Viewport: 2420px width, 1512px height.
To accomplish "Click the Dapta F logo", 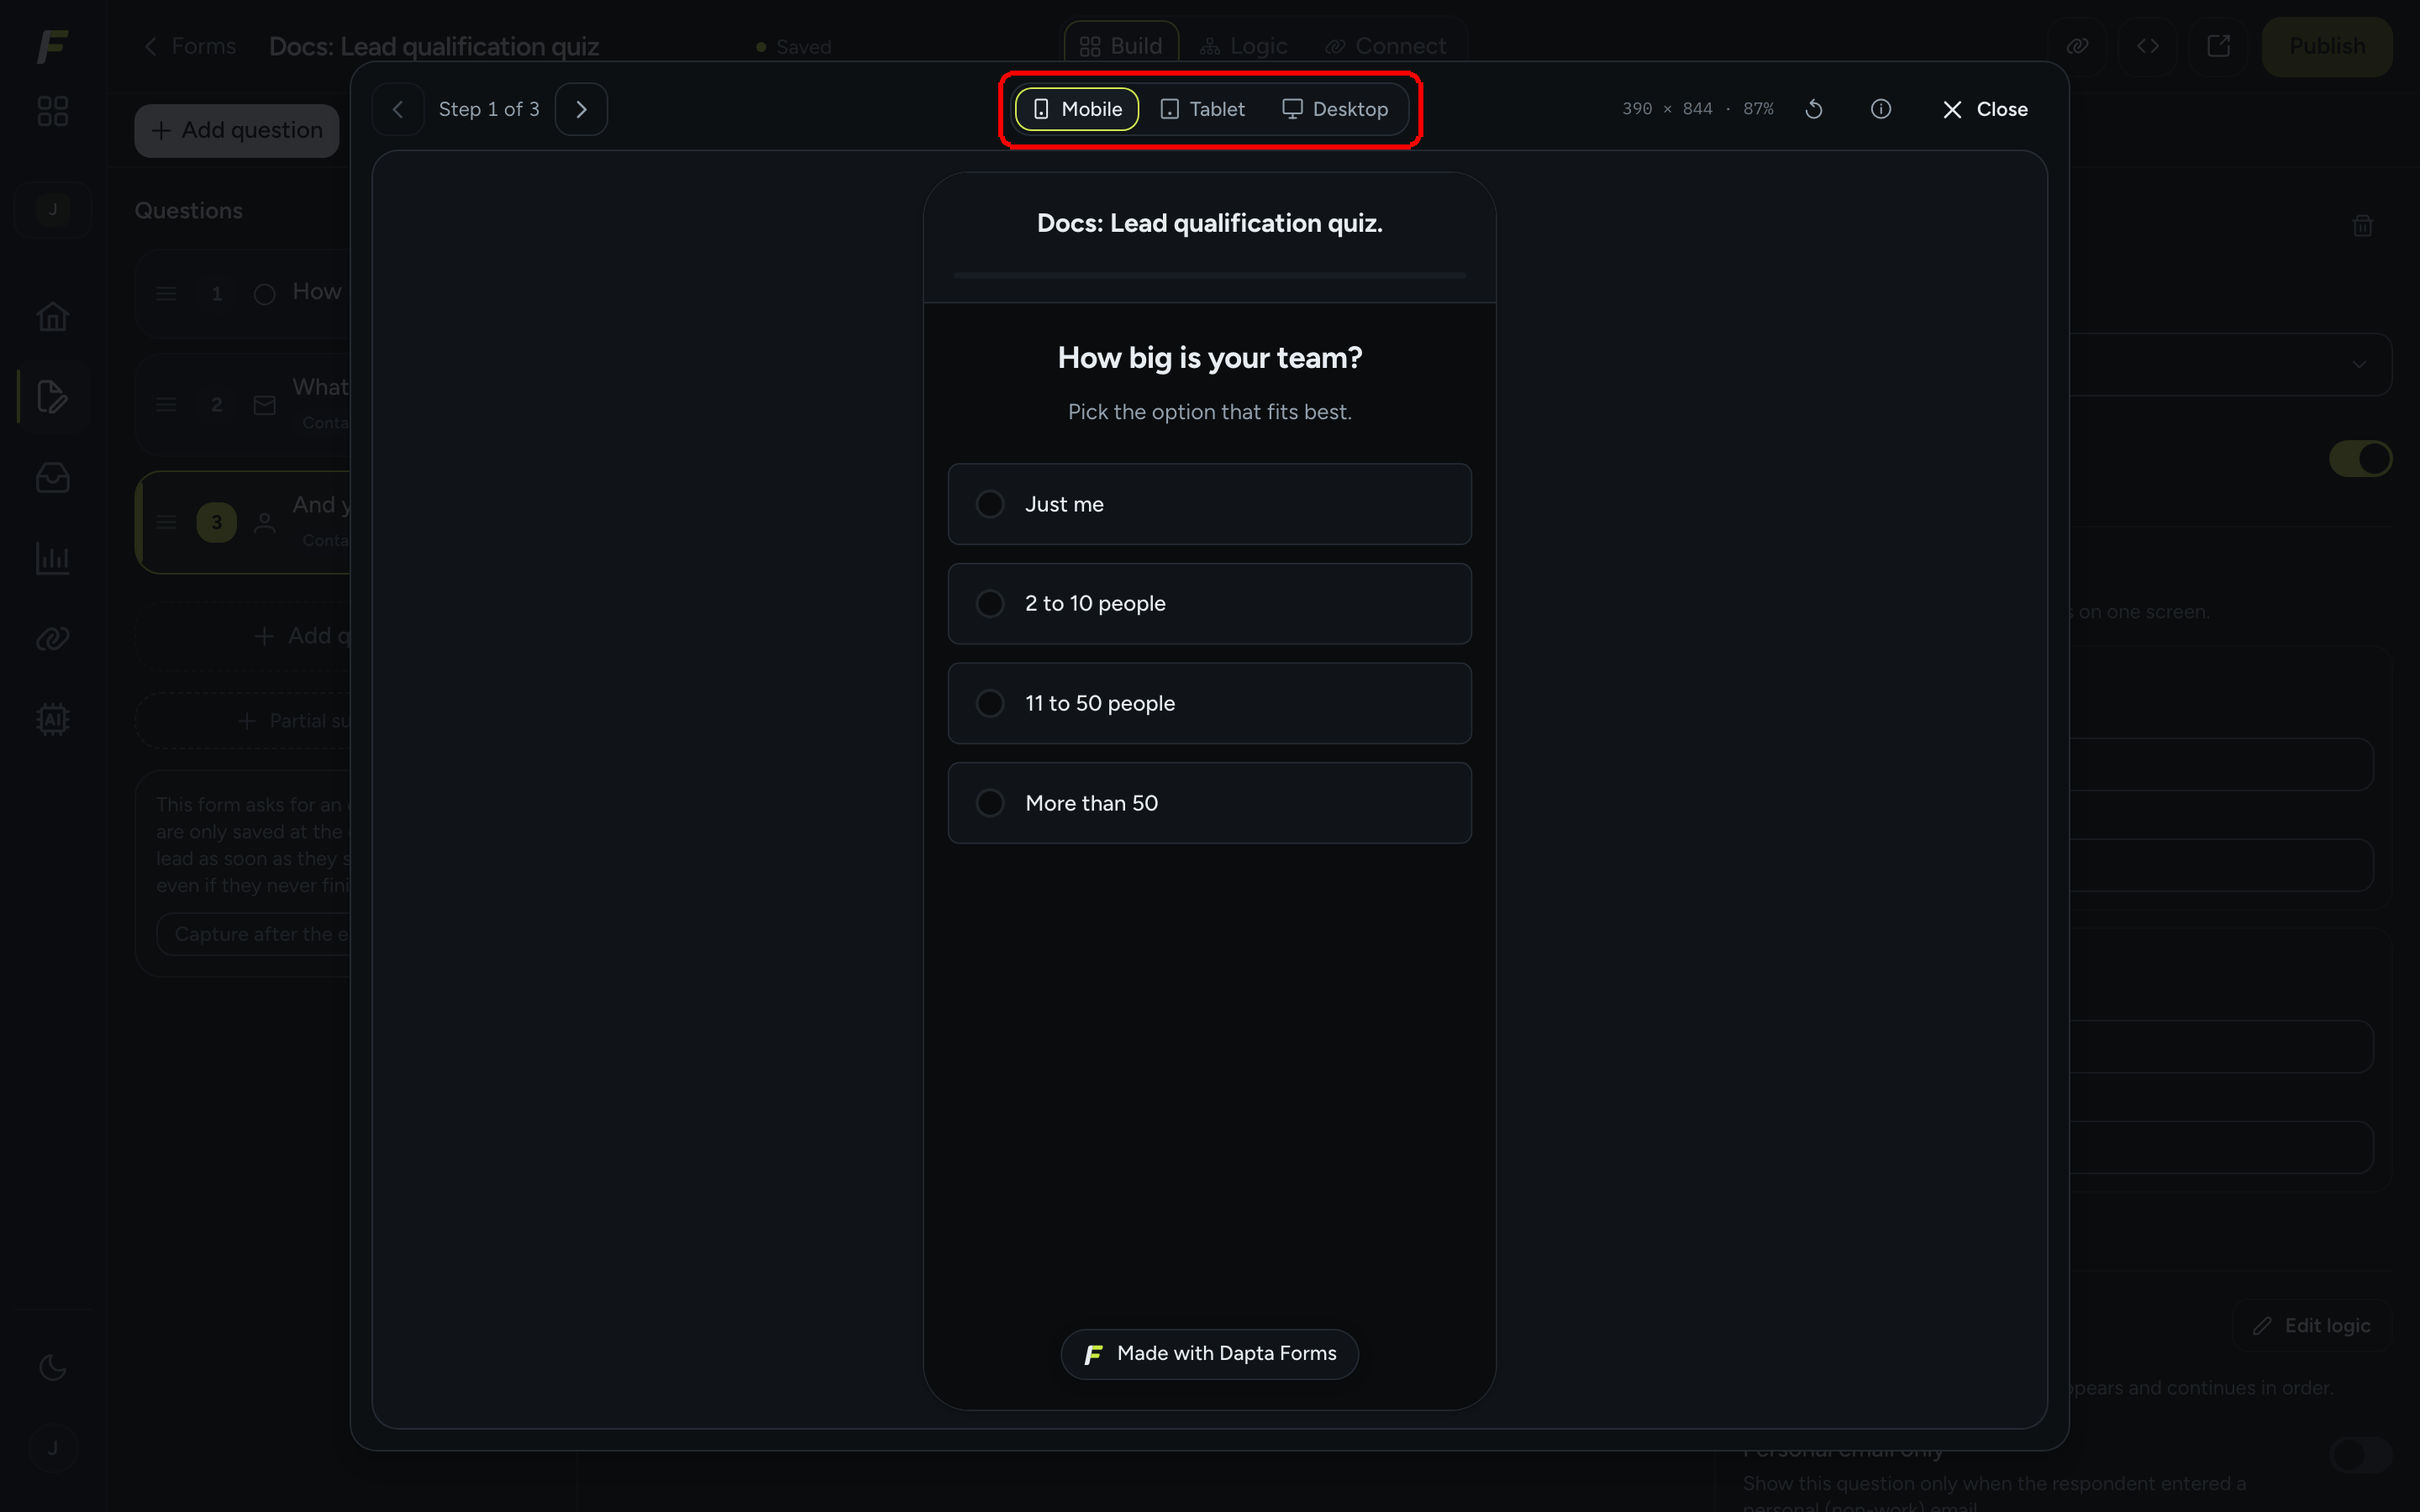I will [53, 46].
